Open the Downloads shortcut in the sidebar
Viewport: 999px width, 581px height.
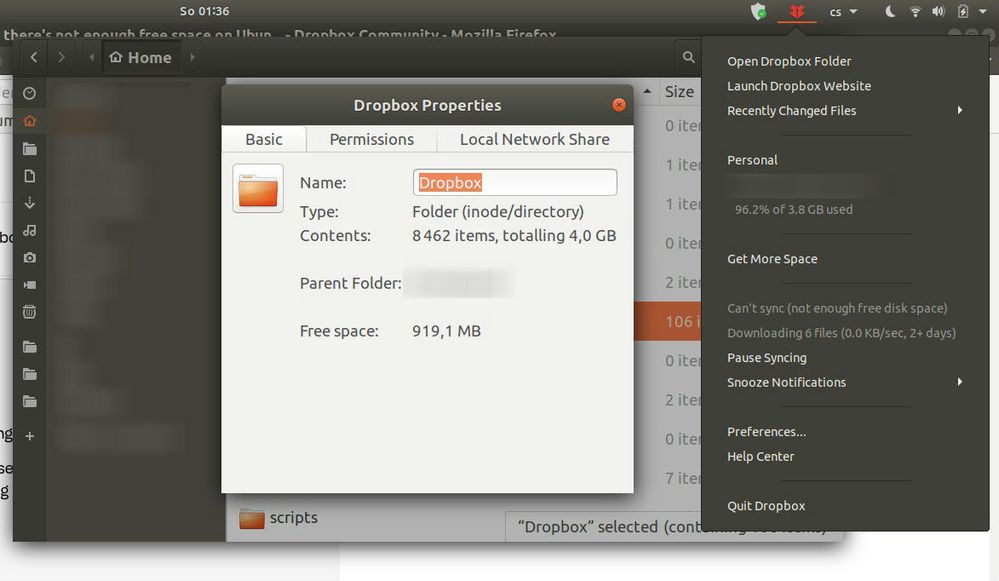(29, 203)
